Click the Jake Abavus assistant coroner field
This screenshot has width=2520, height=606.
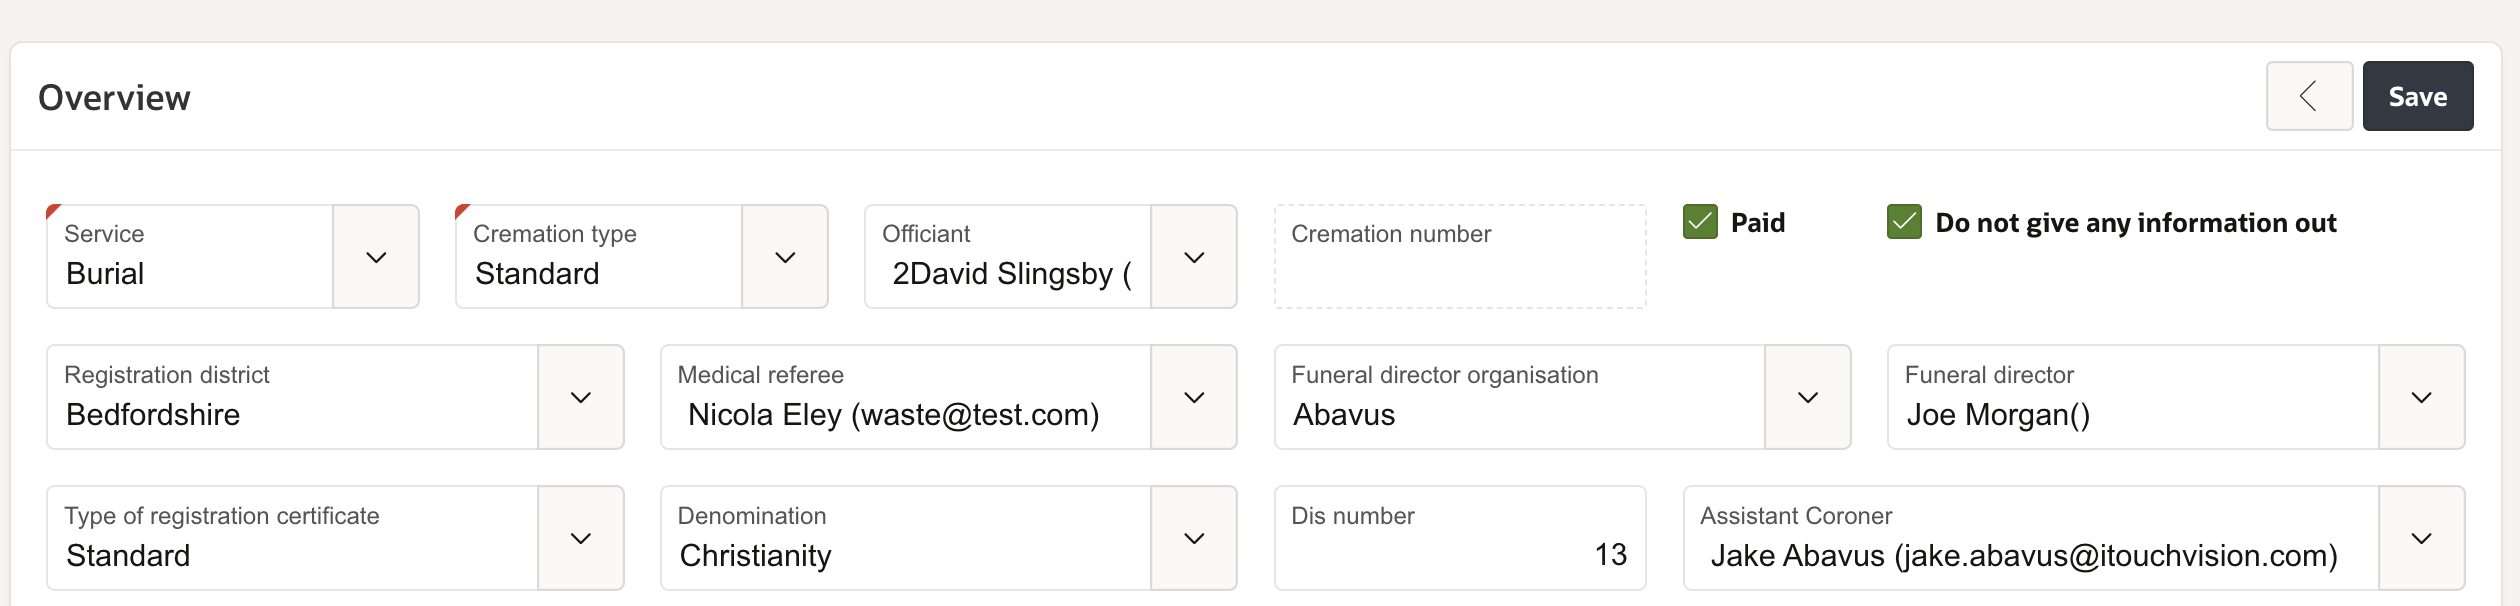(x=2030, y=555)
